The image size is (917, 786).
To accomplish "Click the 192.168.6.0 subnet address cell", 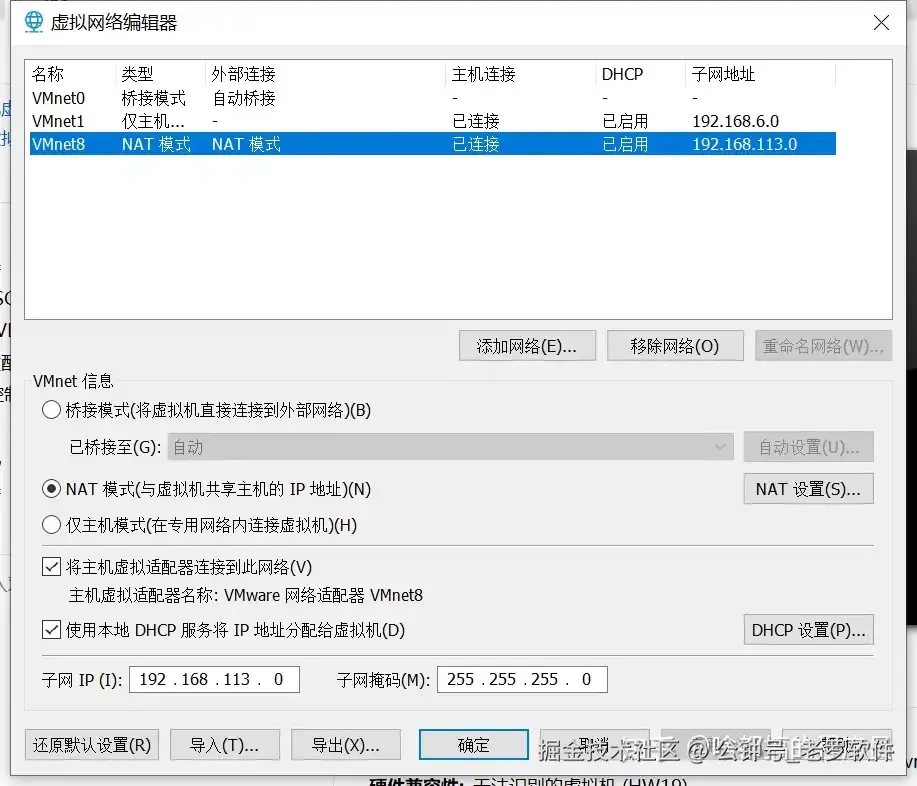I will (736, 121).
